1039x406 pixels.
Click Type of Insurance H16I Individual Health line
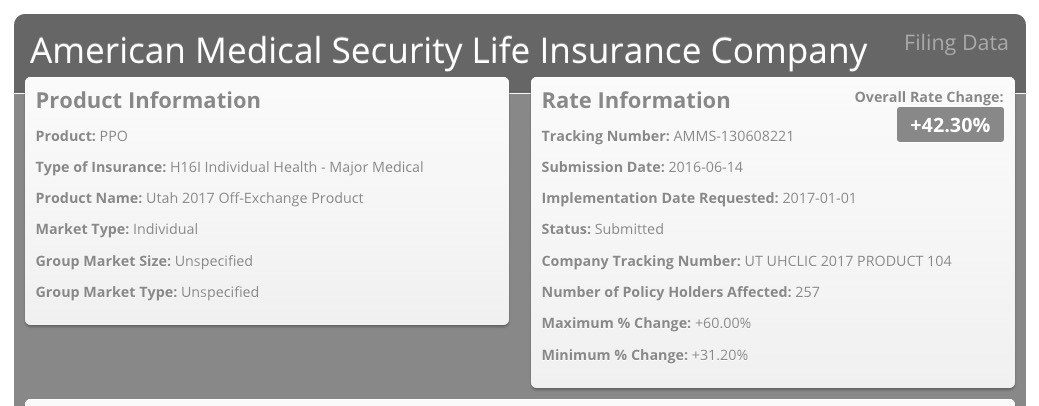click(229, 167)
